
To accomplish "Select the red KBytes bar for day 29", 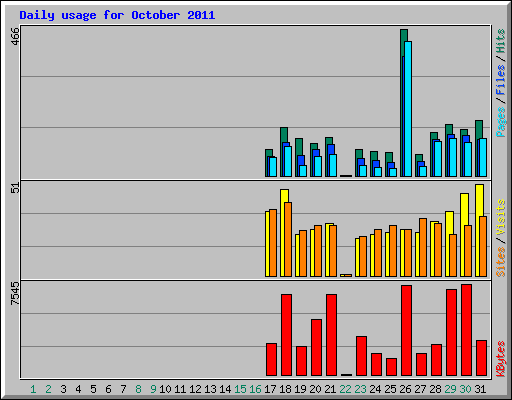I will (x=451, y=332).
